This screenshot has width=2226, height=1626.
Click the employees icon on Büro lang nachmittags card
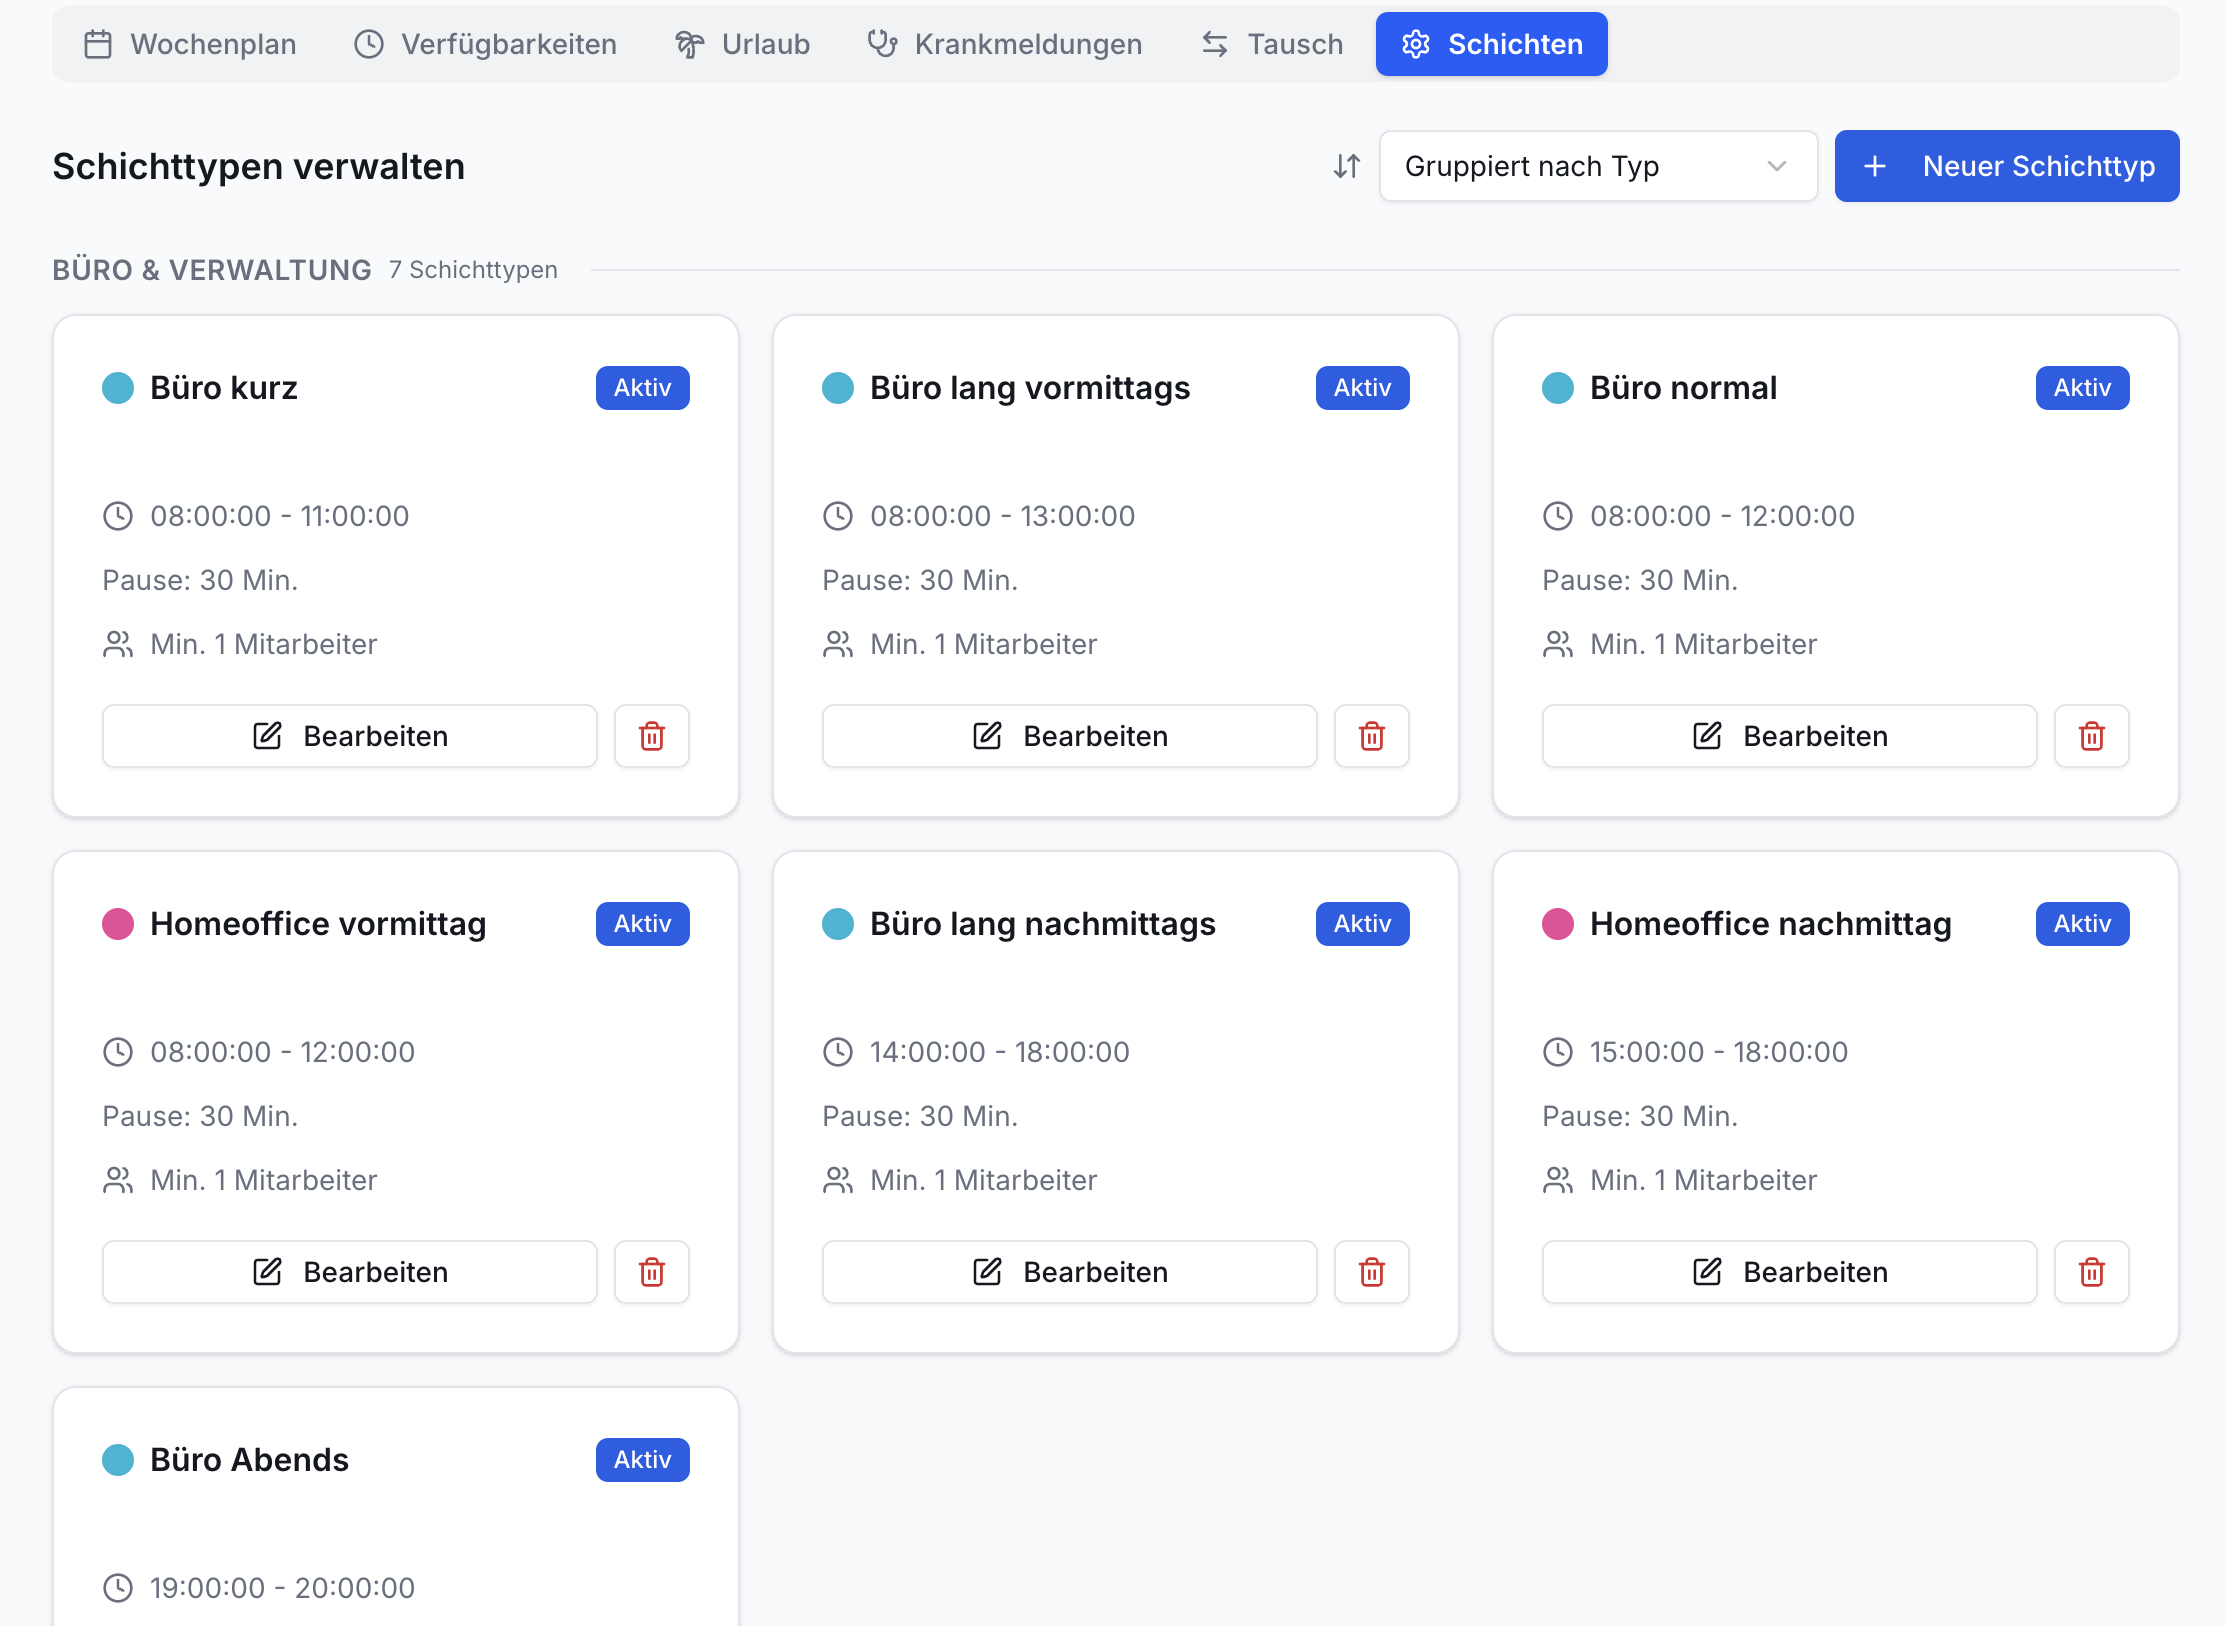coord(838,1180)
